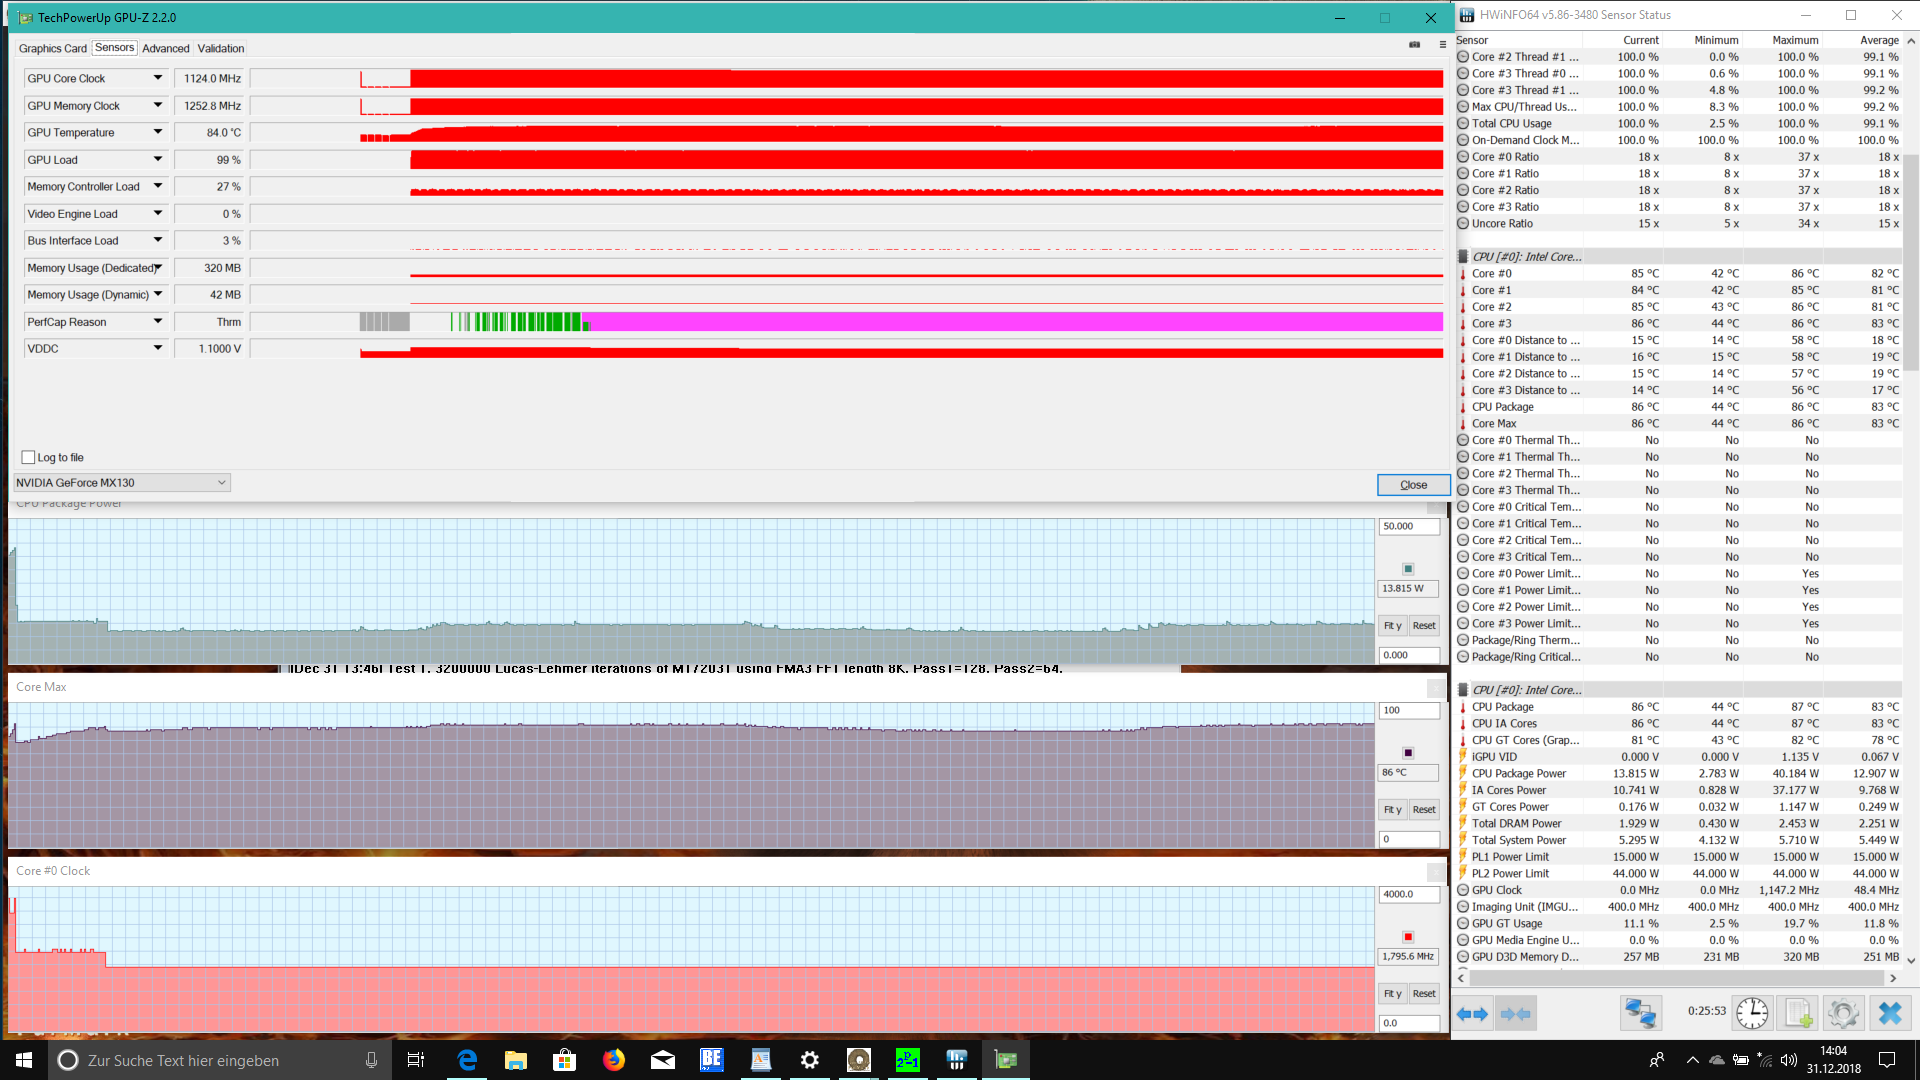This screenshot has height=1080, width=1920.
Task: Open Microsoft Store from the taskbar
Action: pos(565,1060)
